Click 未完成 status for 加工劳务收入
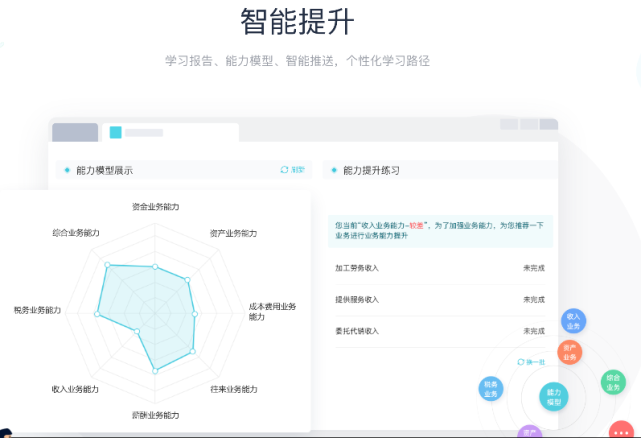This screenshot has width=641, height=438. tap(533, 268)
